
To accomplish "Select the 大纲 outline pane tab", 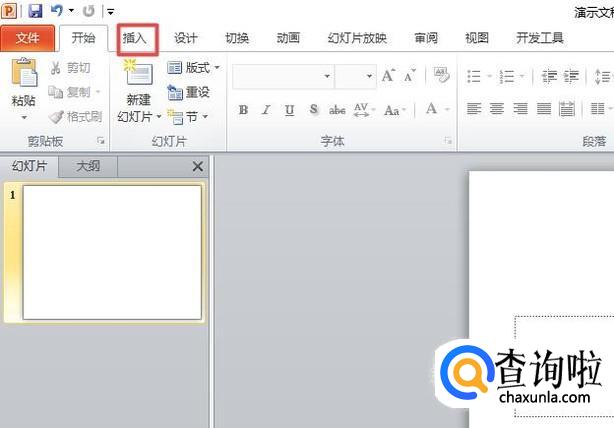I will pyautogui.click(x=88, y=166).
